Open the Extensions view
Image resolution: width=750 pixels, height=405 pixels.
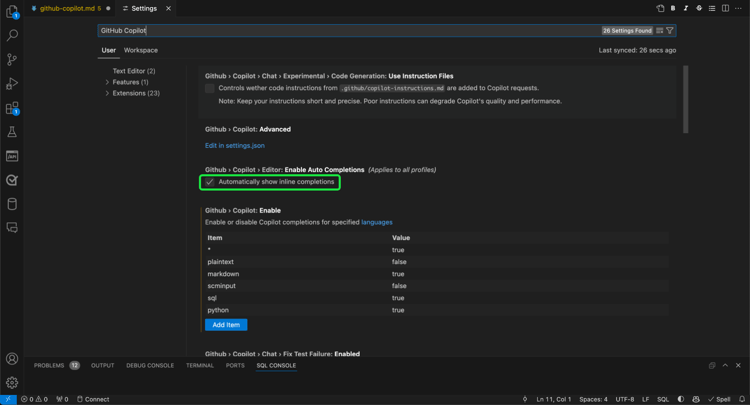coord(12,108)
